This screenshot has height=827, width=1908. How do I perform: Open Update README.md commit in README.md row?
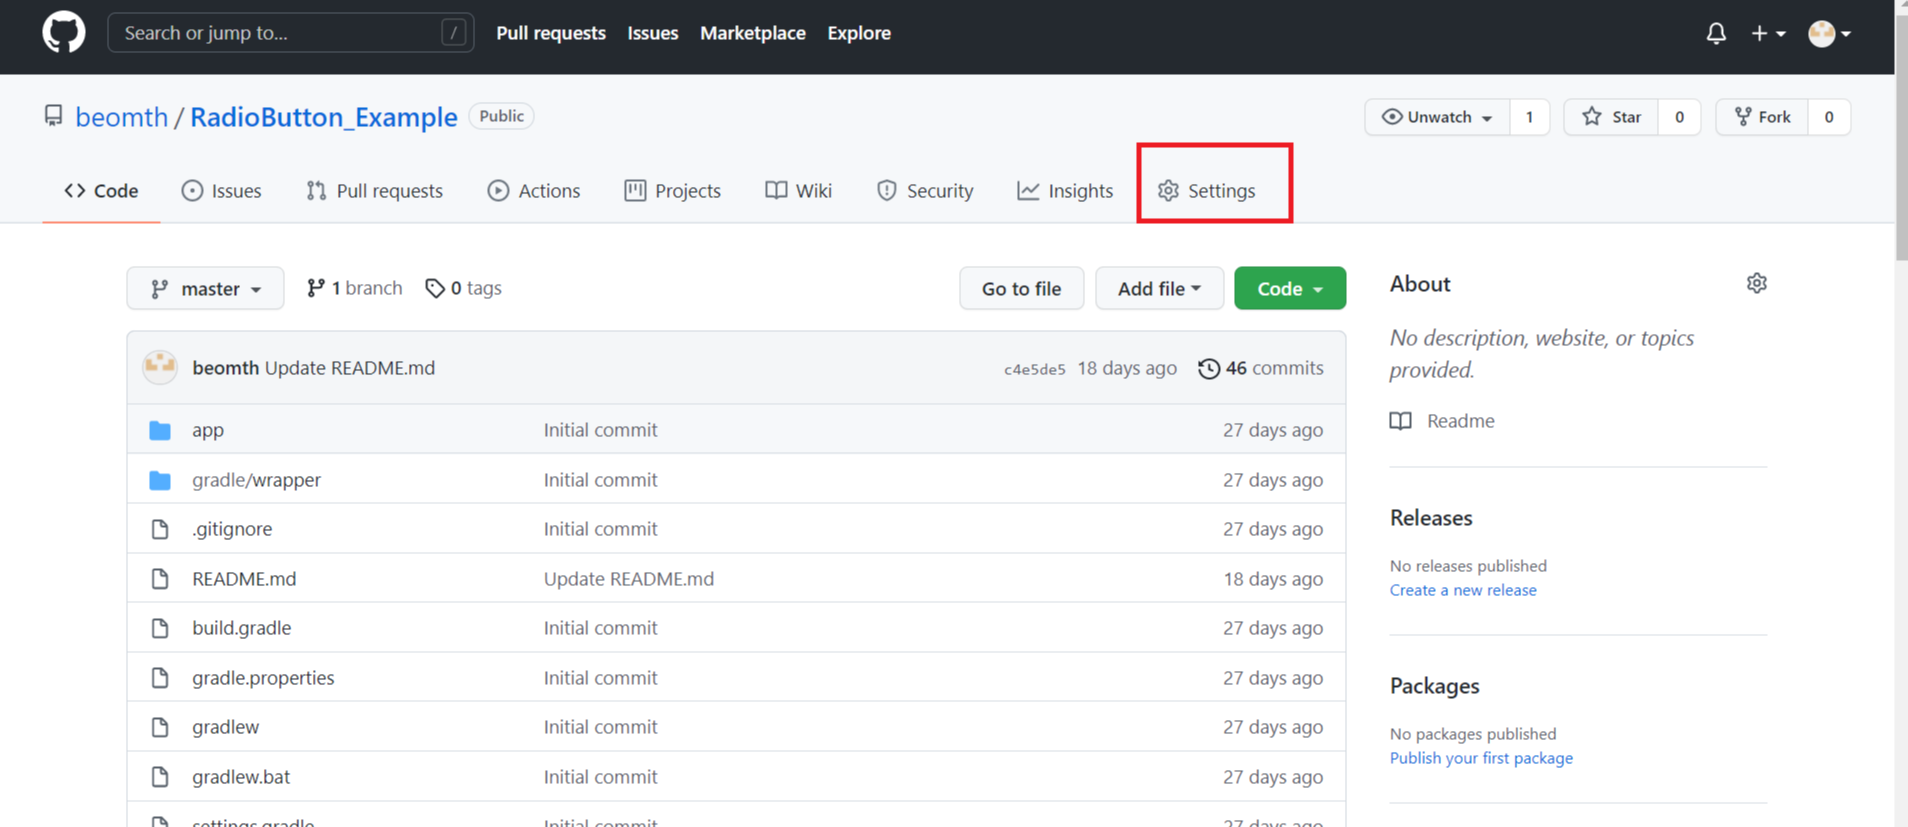tap(629, 579)
